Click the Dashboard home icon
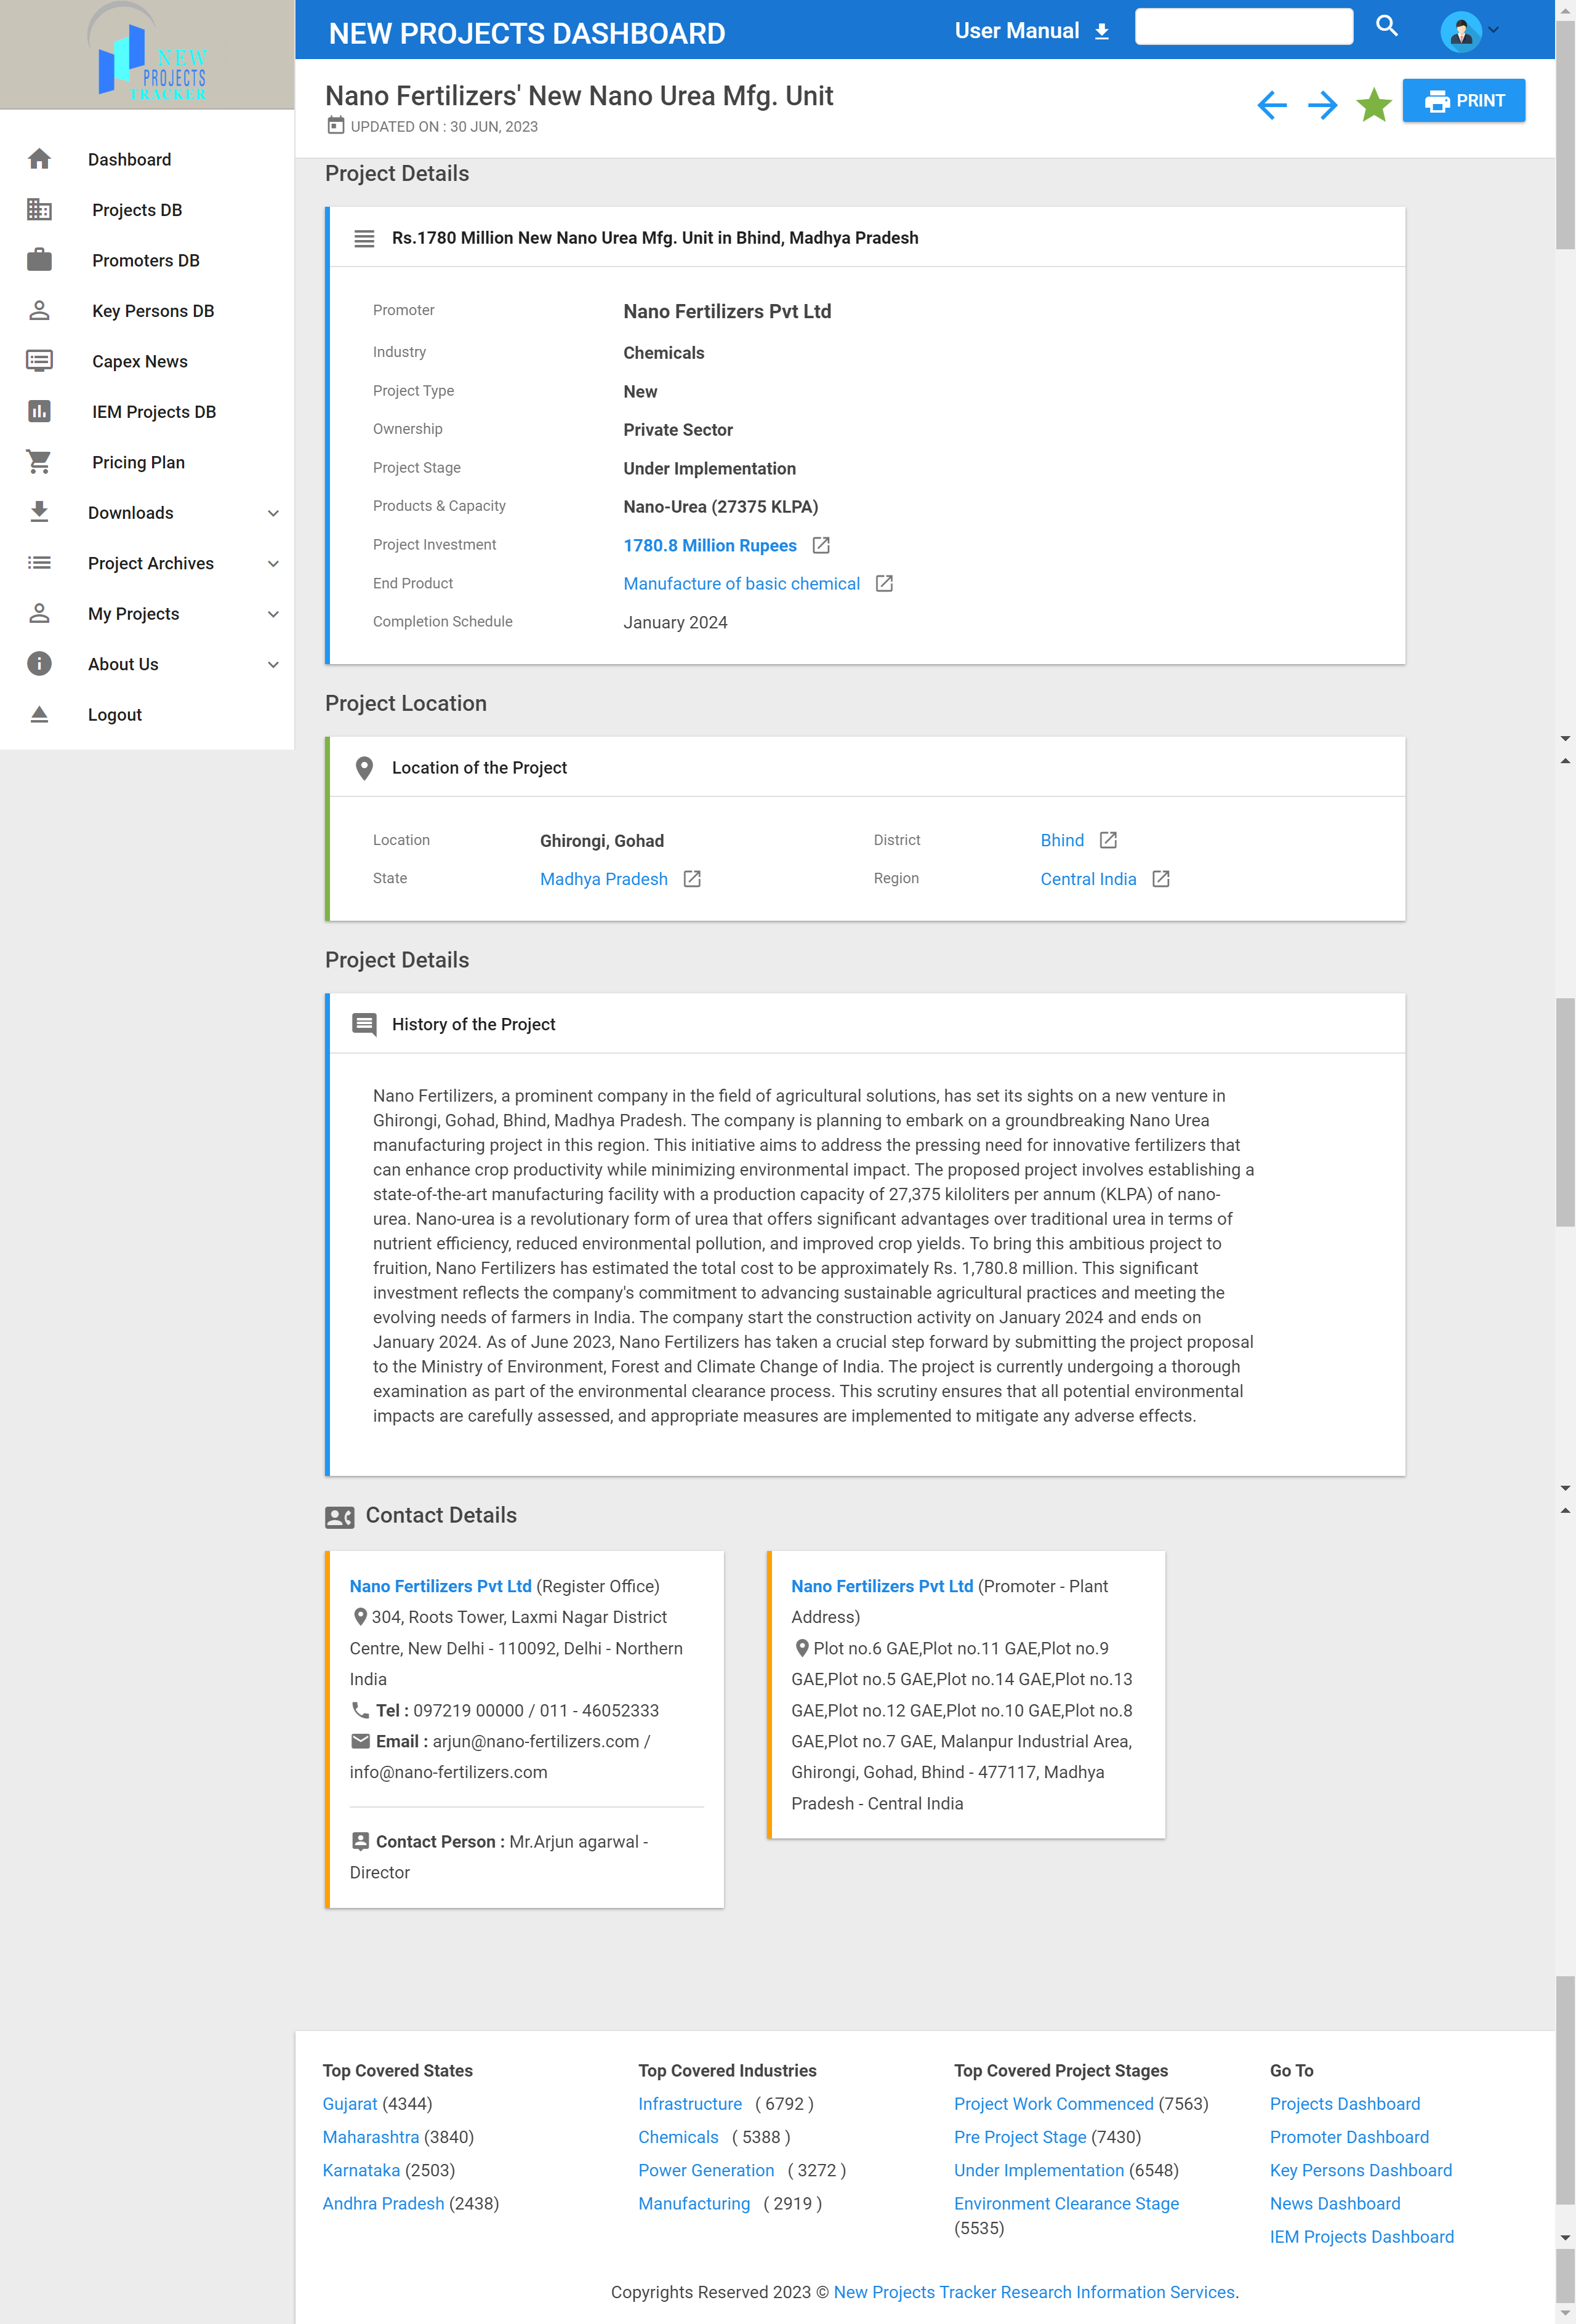 click(x=40, y=159)
